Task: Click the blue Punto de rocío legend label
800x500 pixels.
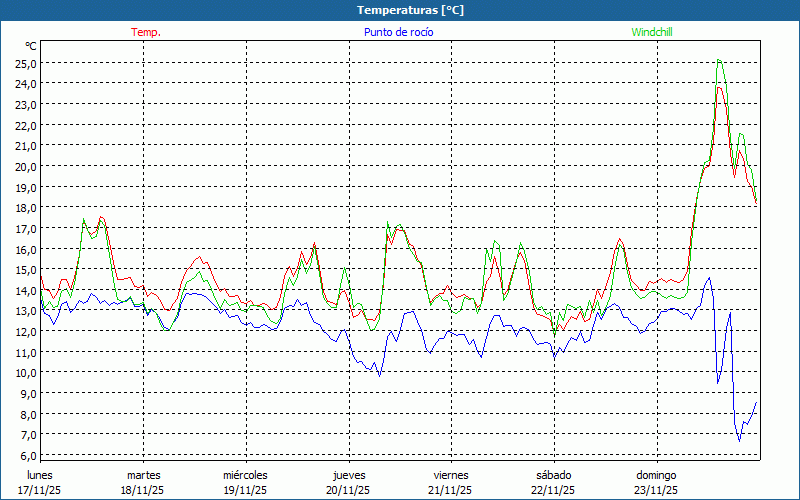Action: click(398, 32)
